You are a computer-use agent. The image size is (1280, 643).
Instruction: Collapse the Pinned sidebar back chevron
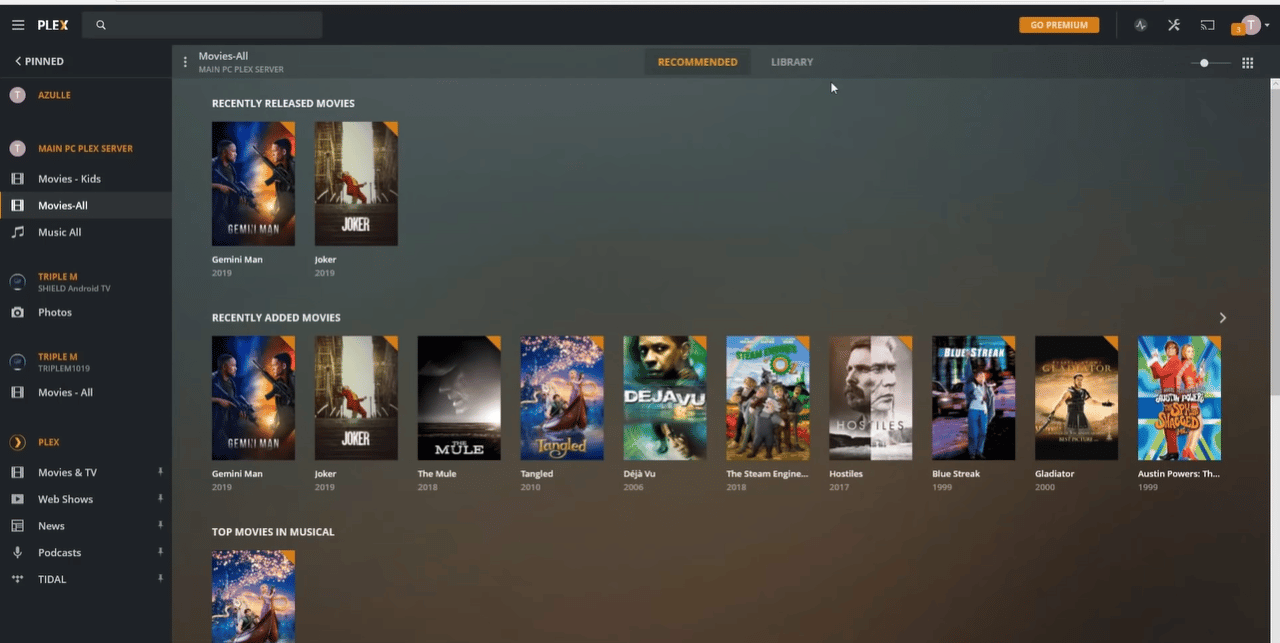click(x=18, y=61)
